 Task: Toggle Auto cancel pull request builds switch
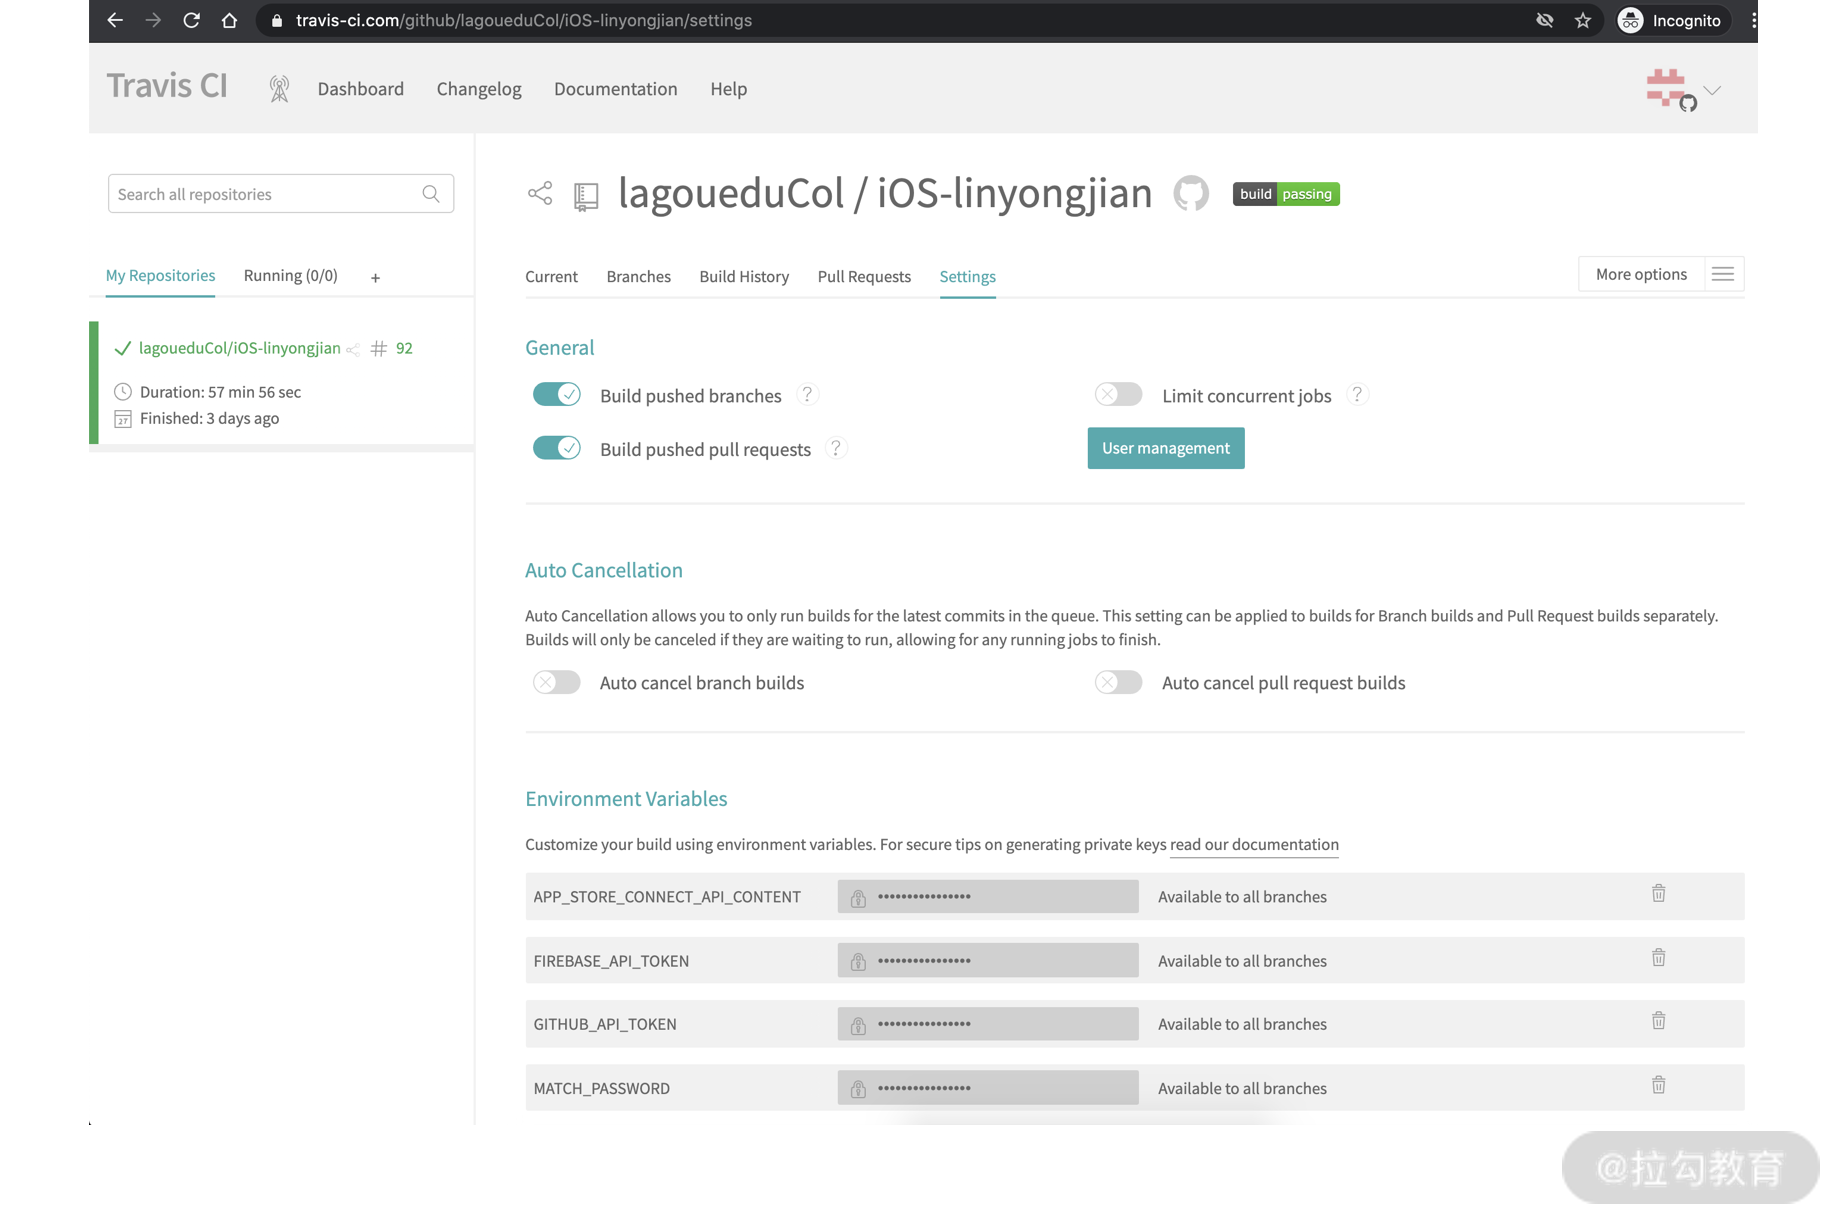[1118, 682]
